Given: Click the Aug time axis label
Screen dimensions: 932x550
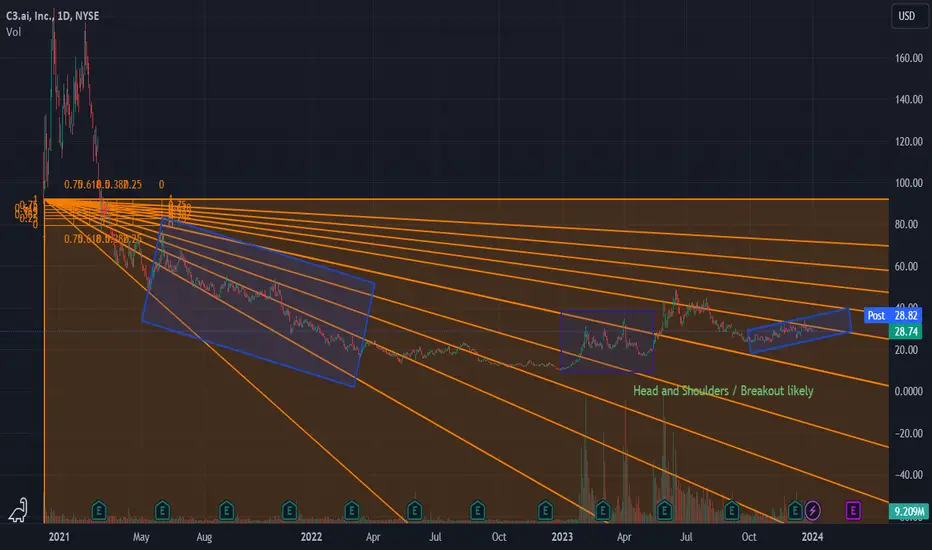Looking at the screenshot, I should pyautogui.click(x=204, y=537).
